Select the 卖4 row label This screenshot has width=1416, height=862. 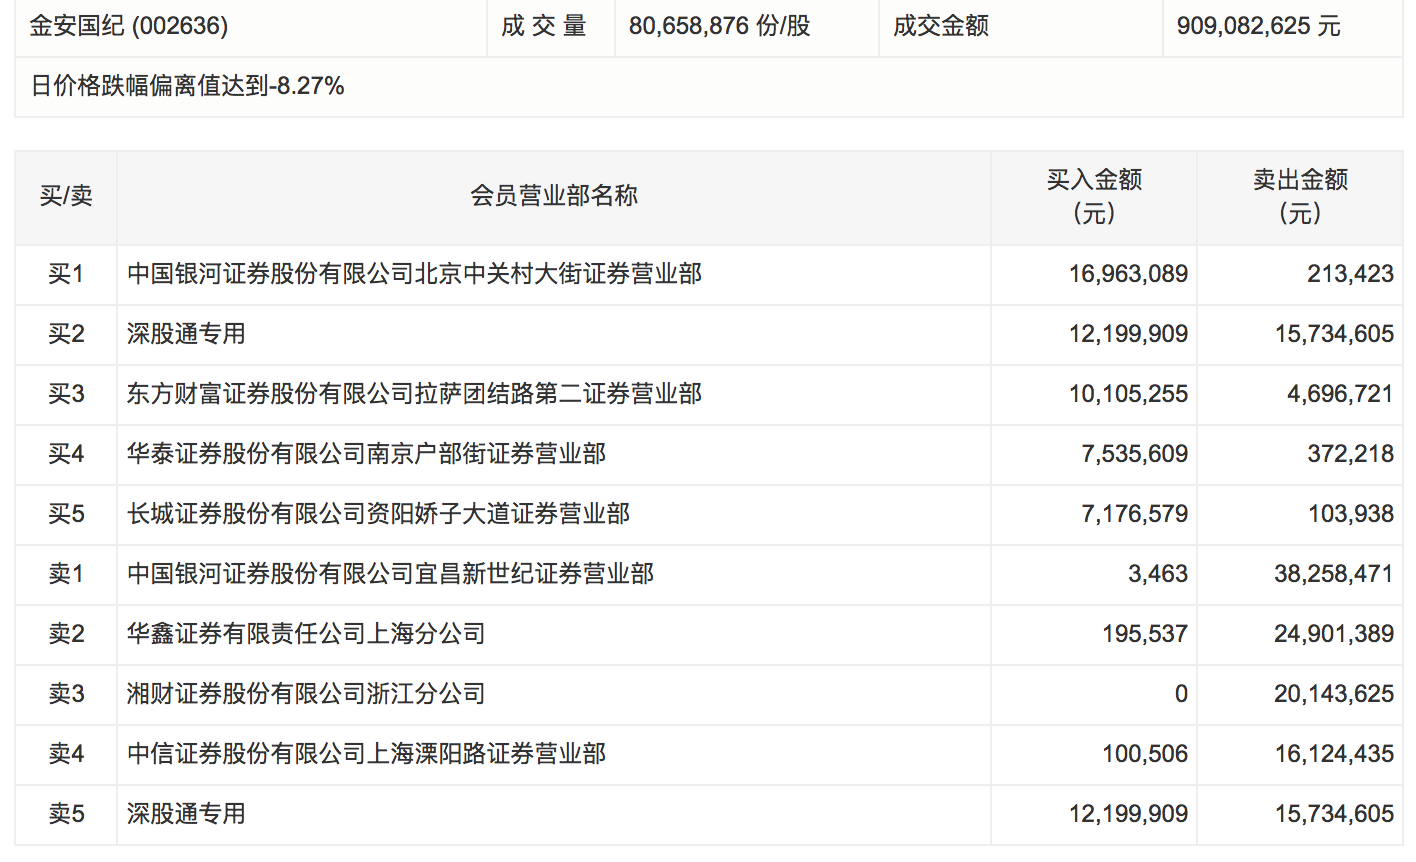point(66,754)
